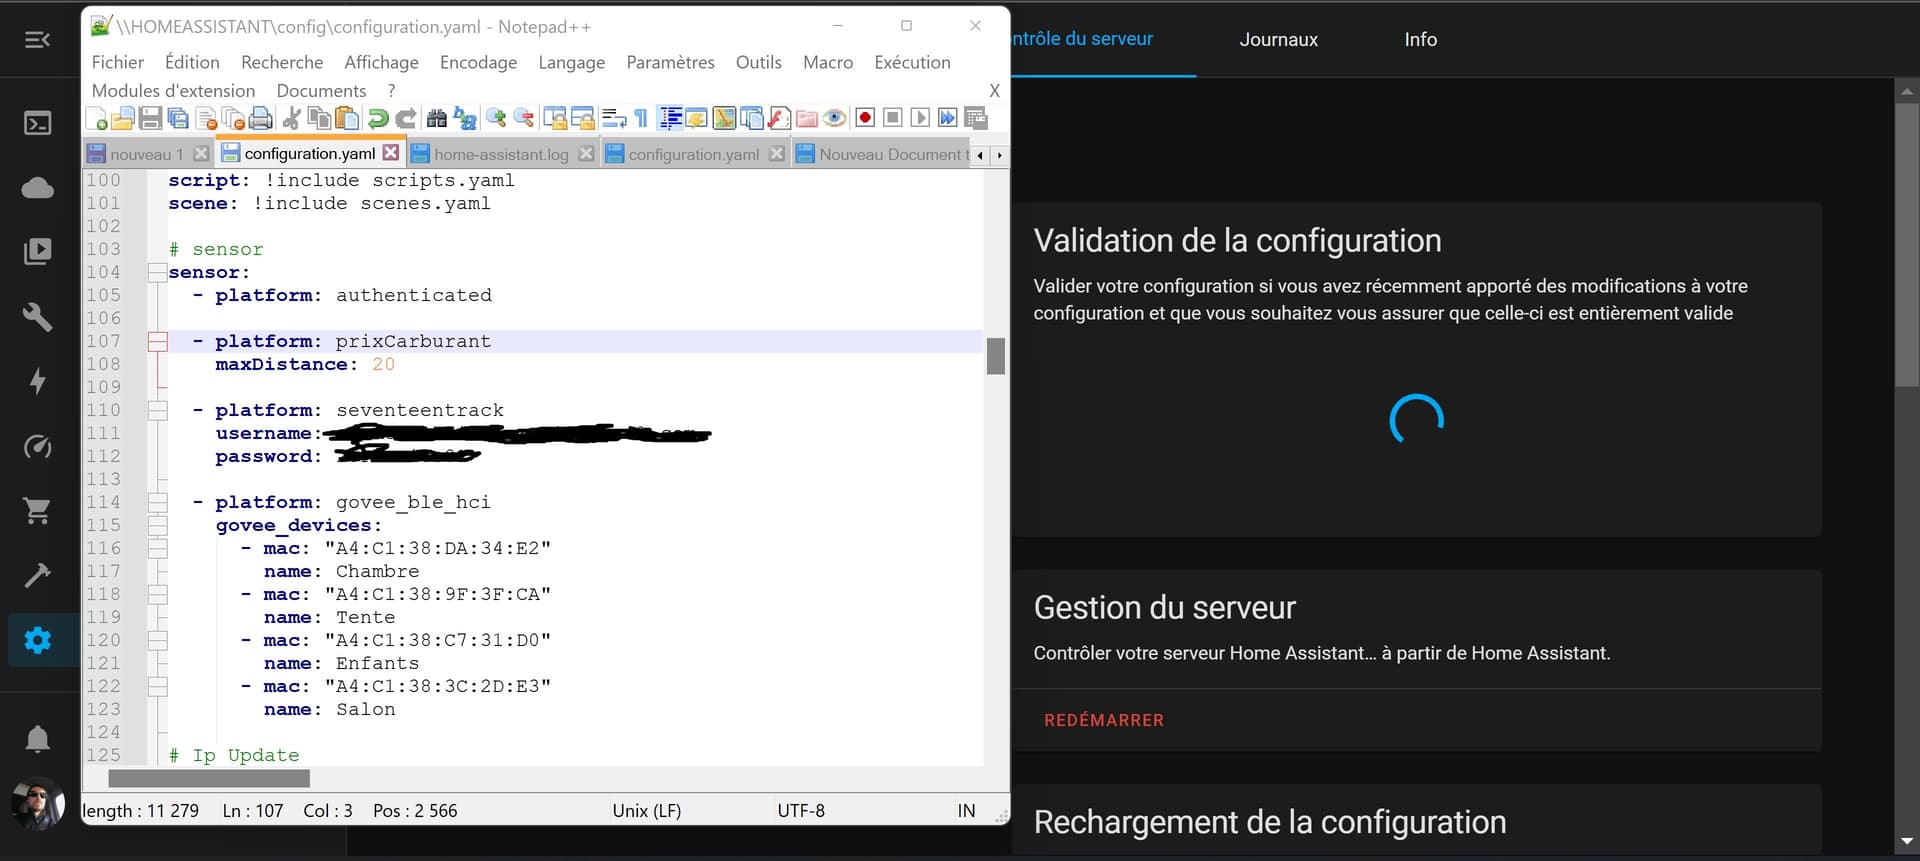Collapse the prixCarburant fold at line 107
The image size is (1920, 861).
(157, 342)
